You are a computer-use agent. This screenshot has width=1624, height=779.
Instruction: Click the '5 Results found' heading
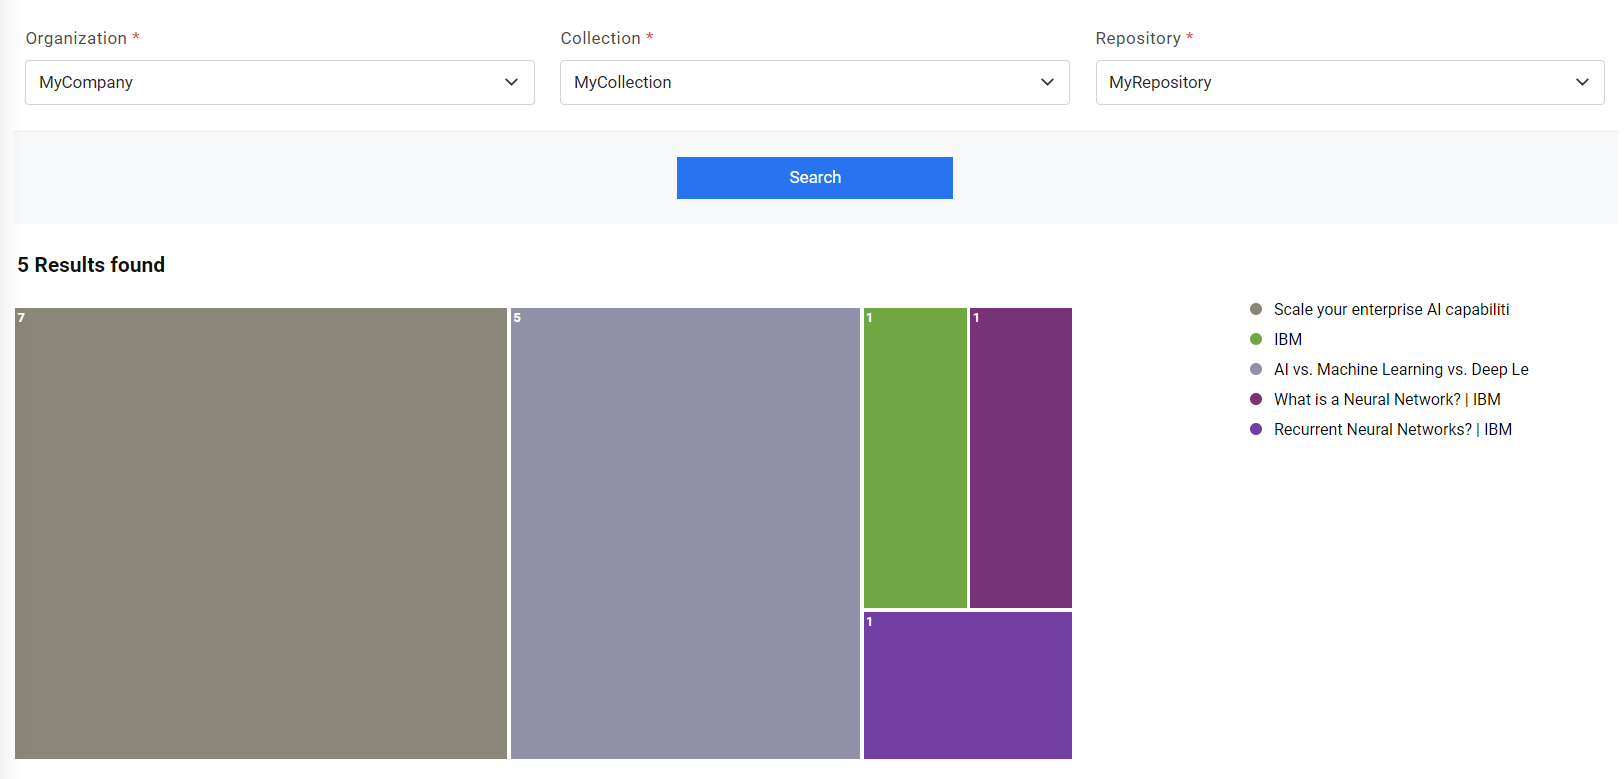[x=91, y=265]
